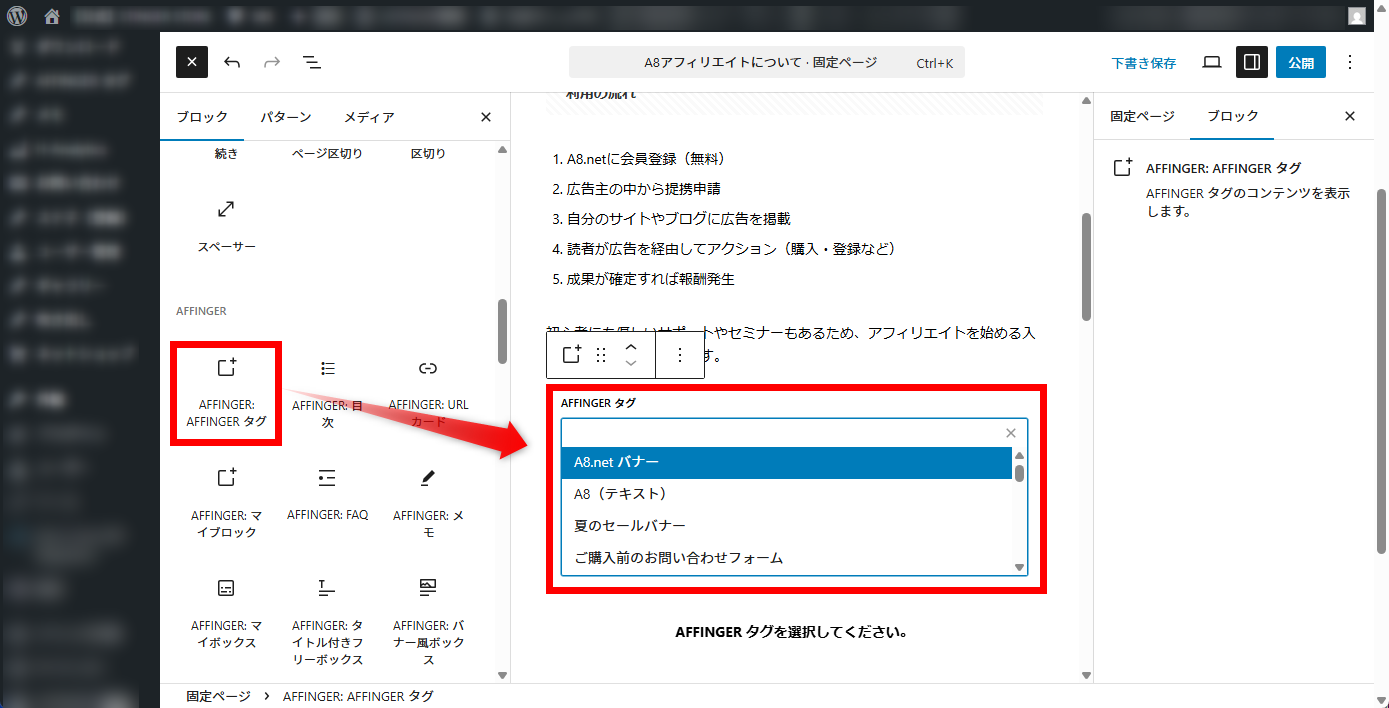
Task: Insert AFFINGER titled free box block
Action: tap(327, 622)
